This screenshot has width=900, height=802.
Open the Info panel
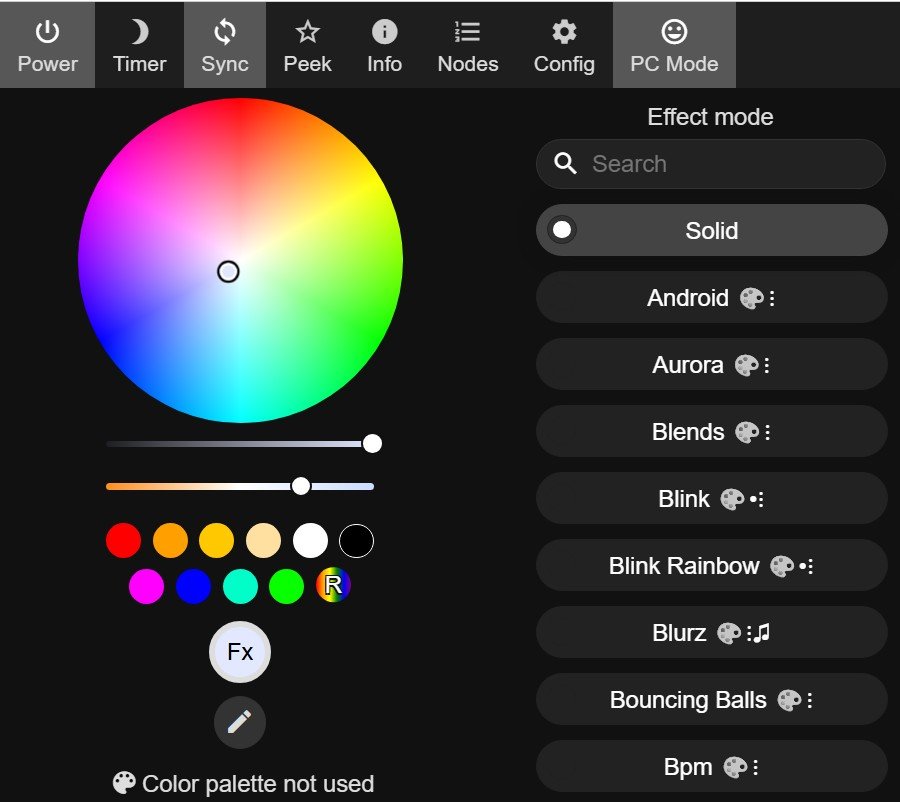pyautogui.click(x=384, y=46)
